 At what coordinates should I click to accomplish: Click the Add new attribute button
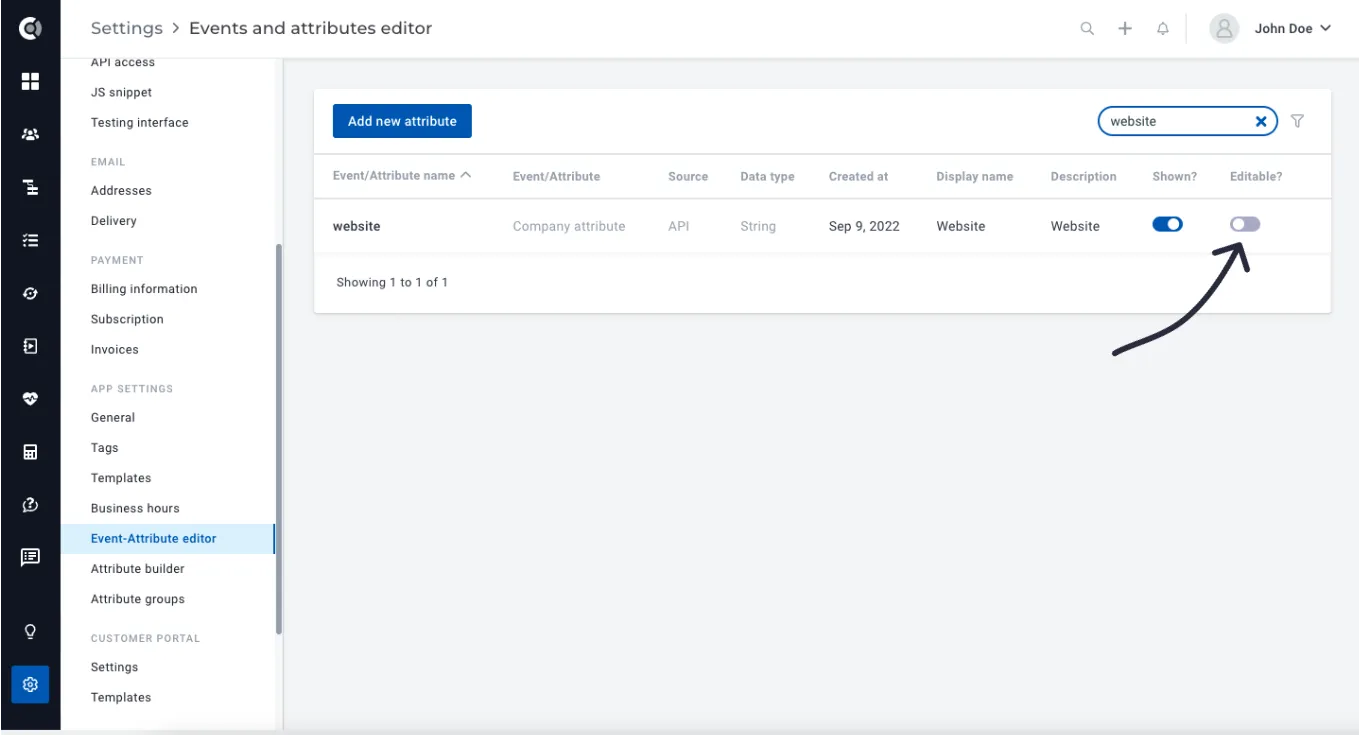pyautogui.click(x=402, y=121)
